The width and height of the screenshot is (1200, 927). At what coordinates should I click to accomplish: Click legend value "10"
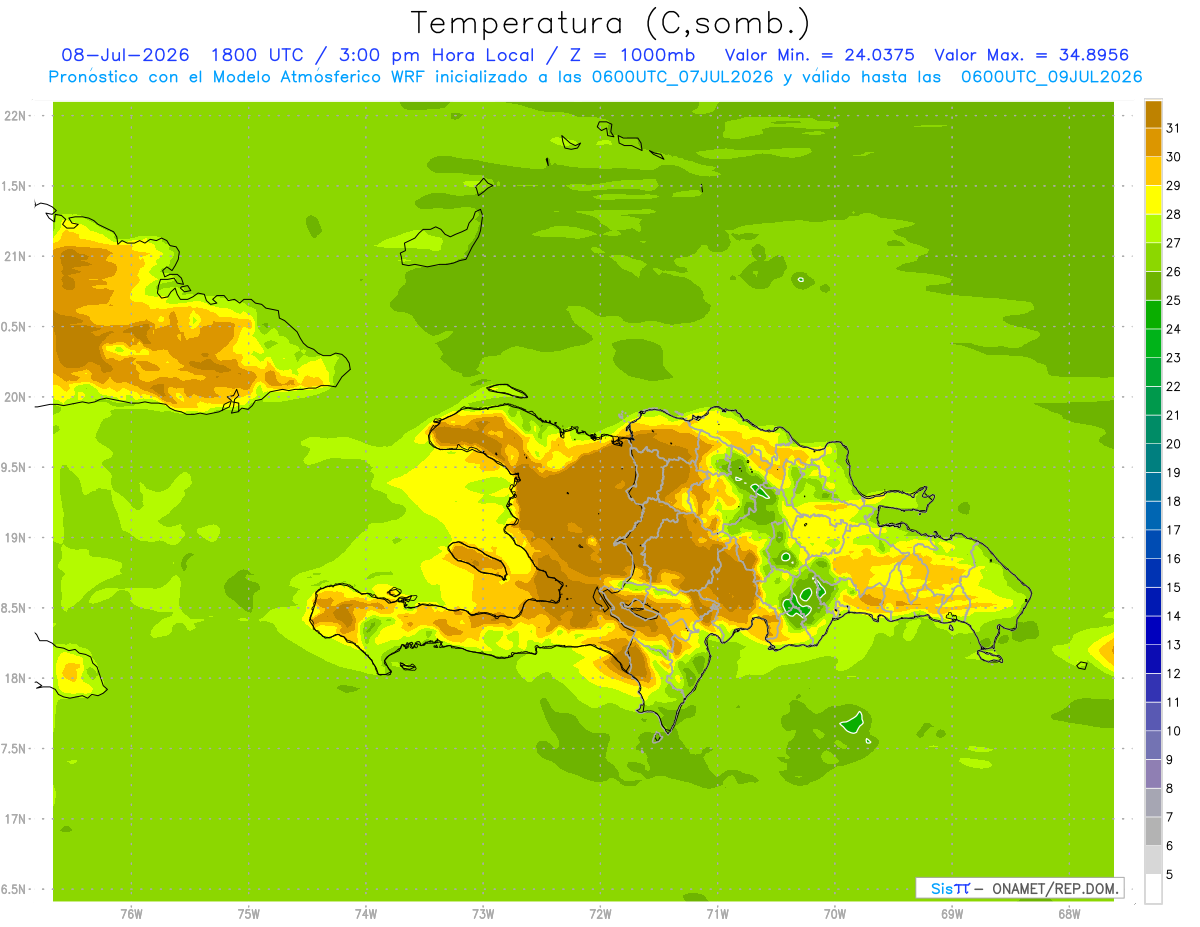tap(1173, 731)
